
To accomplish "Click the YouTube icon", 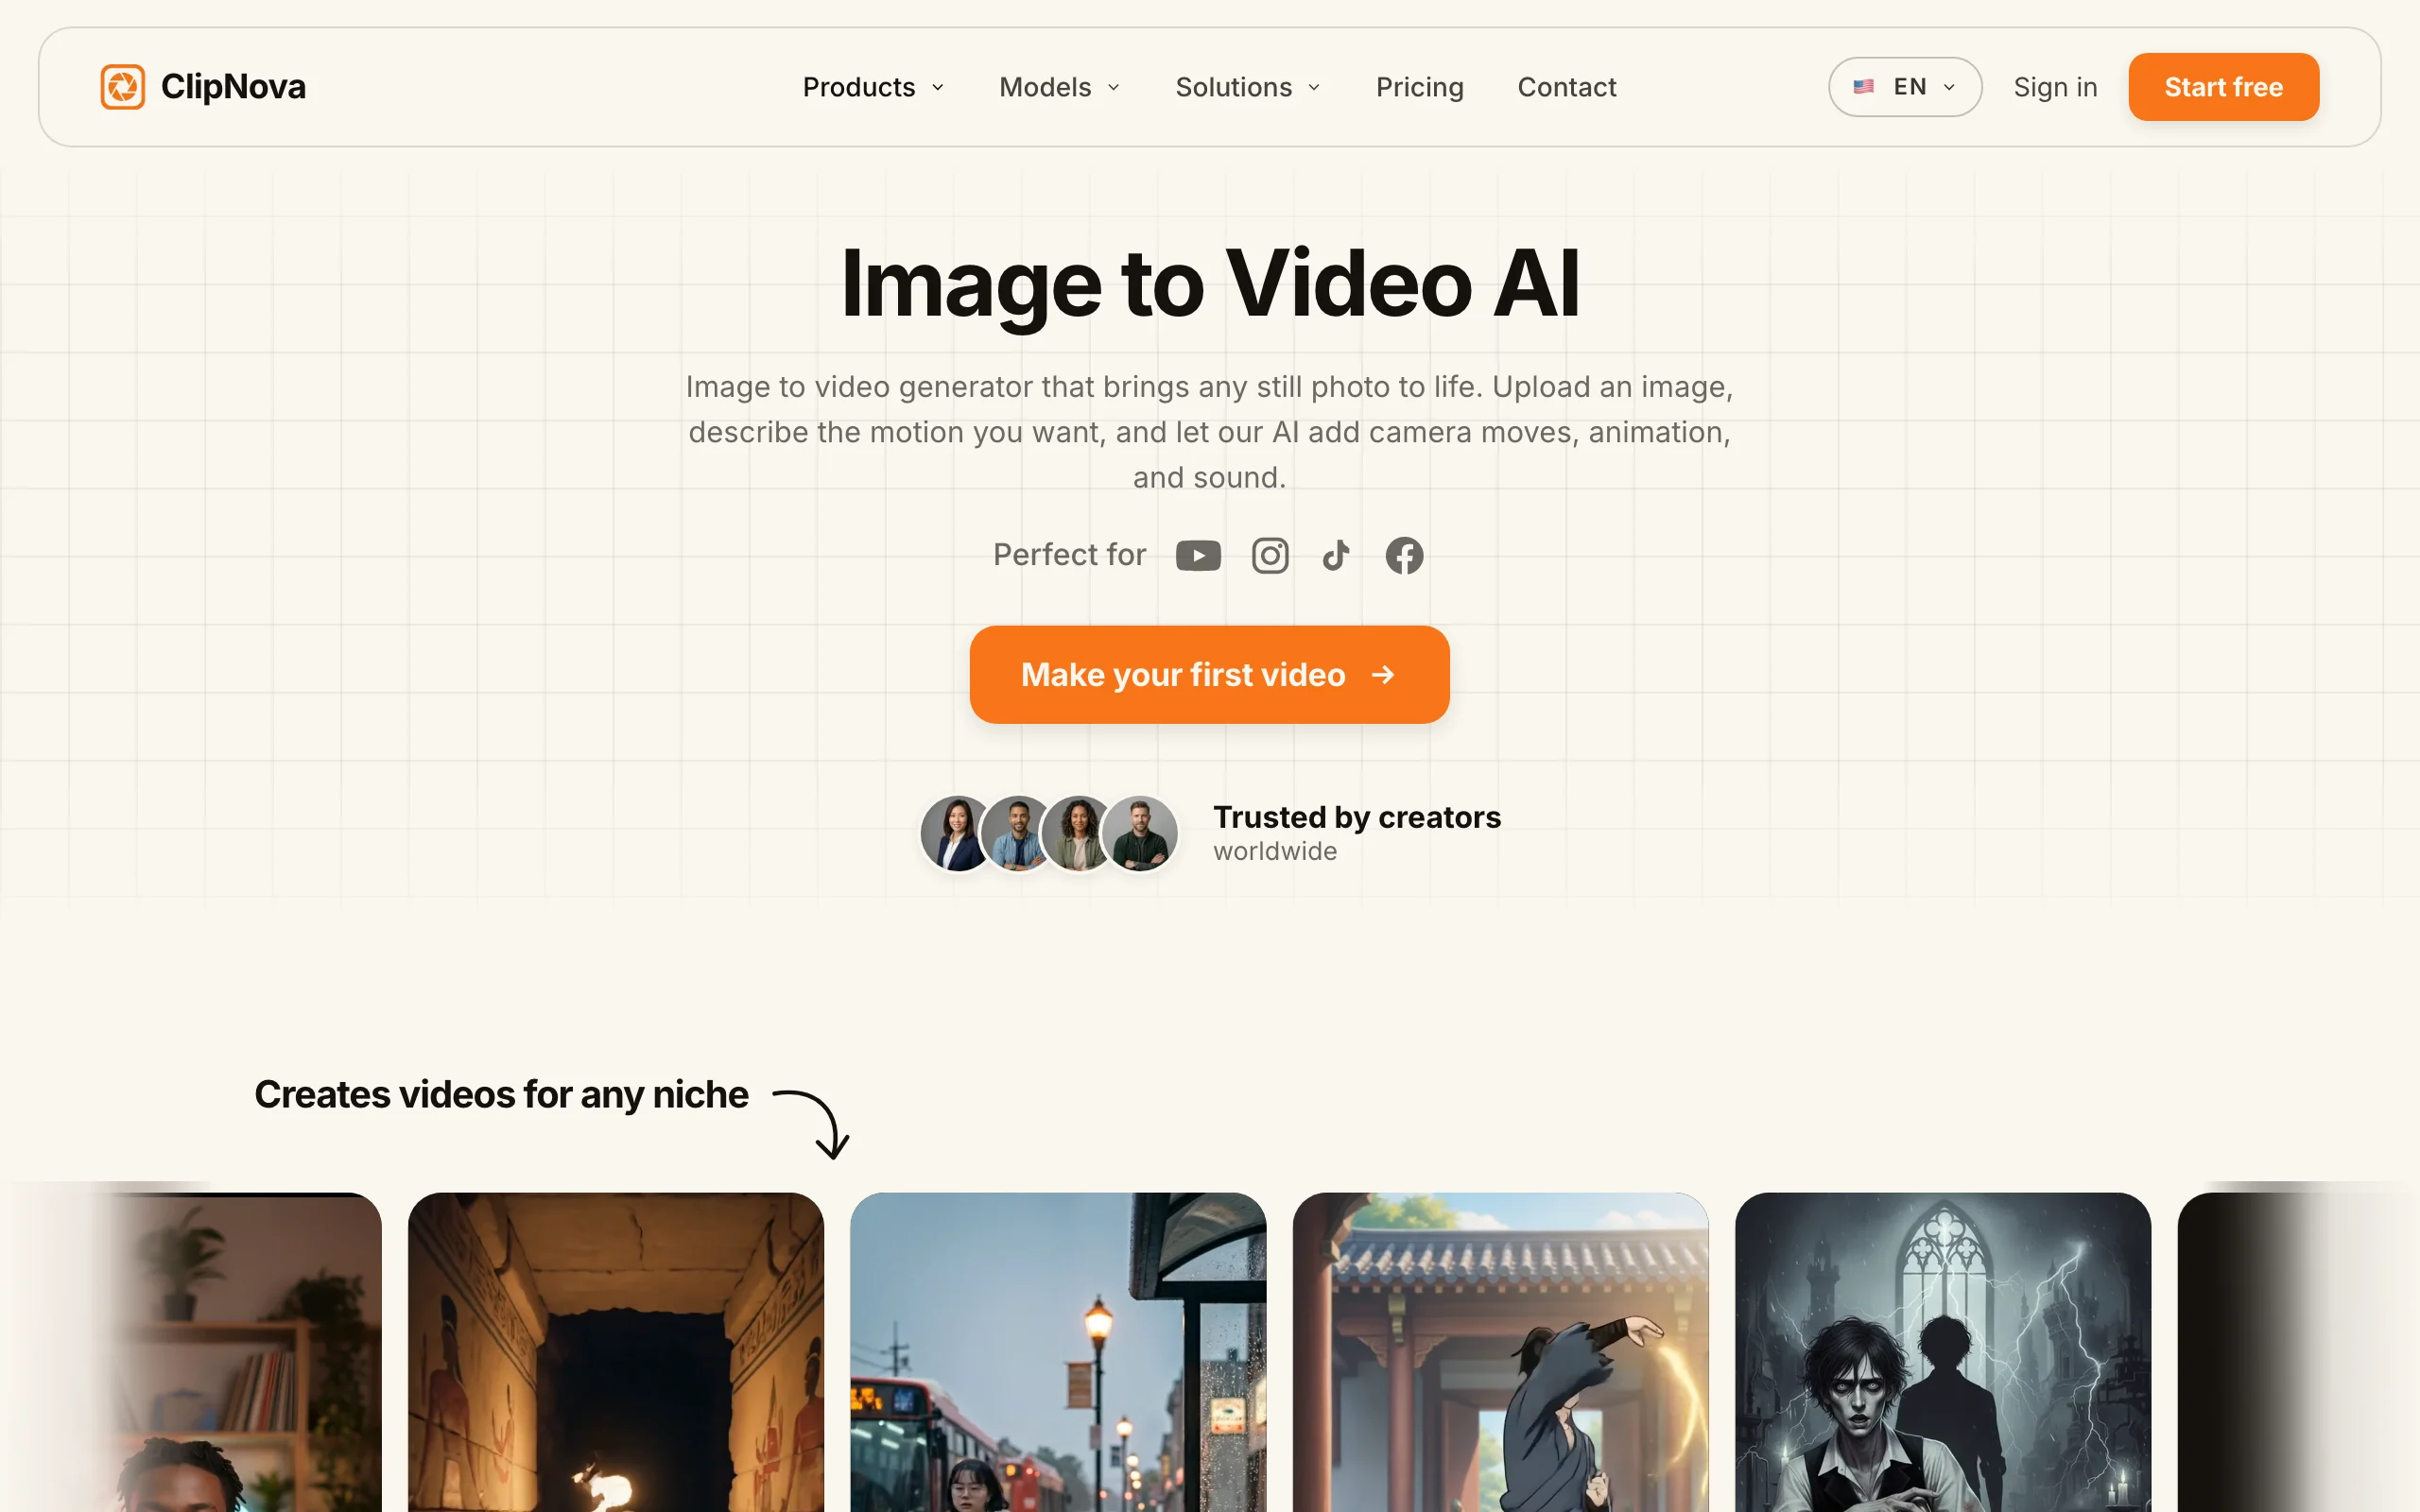I will [1198, 555].
